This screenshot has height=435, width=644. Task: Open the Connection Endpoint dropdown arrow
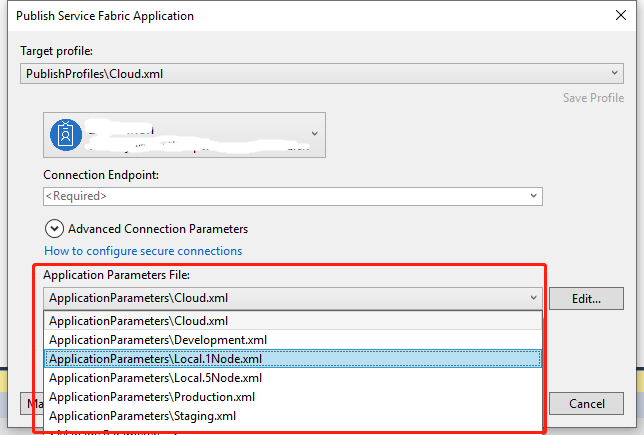(534, 196)
